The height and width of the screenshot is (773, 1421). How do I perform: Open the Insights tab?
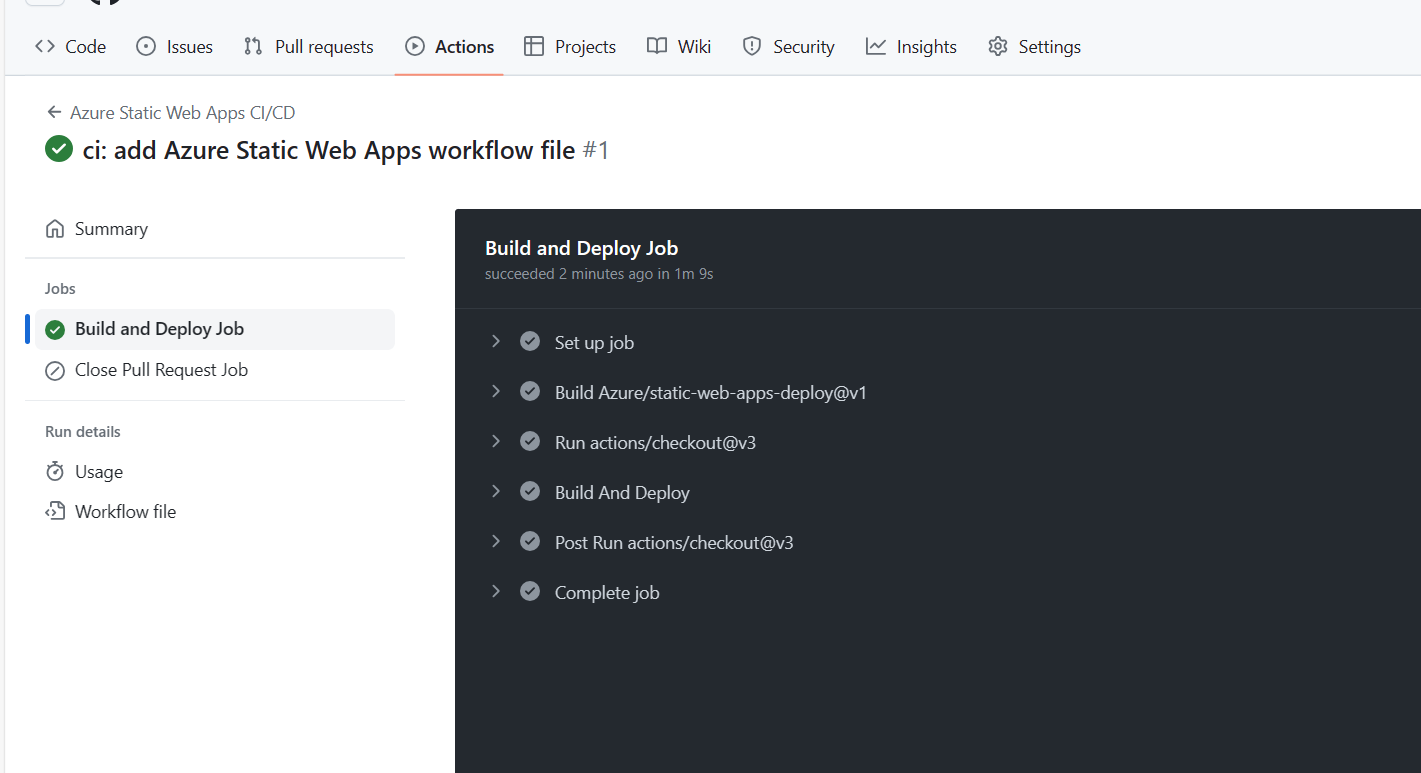point(911,46)
